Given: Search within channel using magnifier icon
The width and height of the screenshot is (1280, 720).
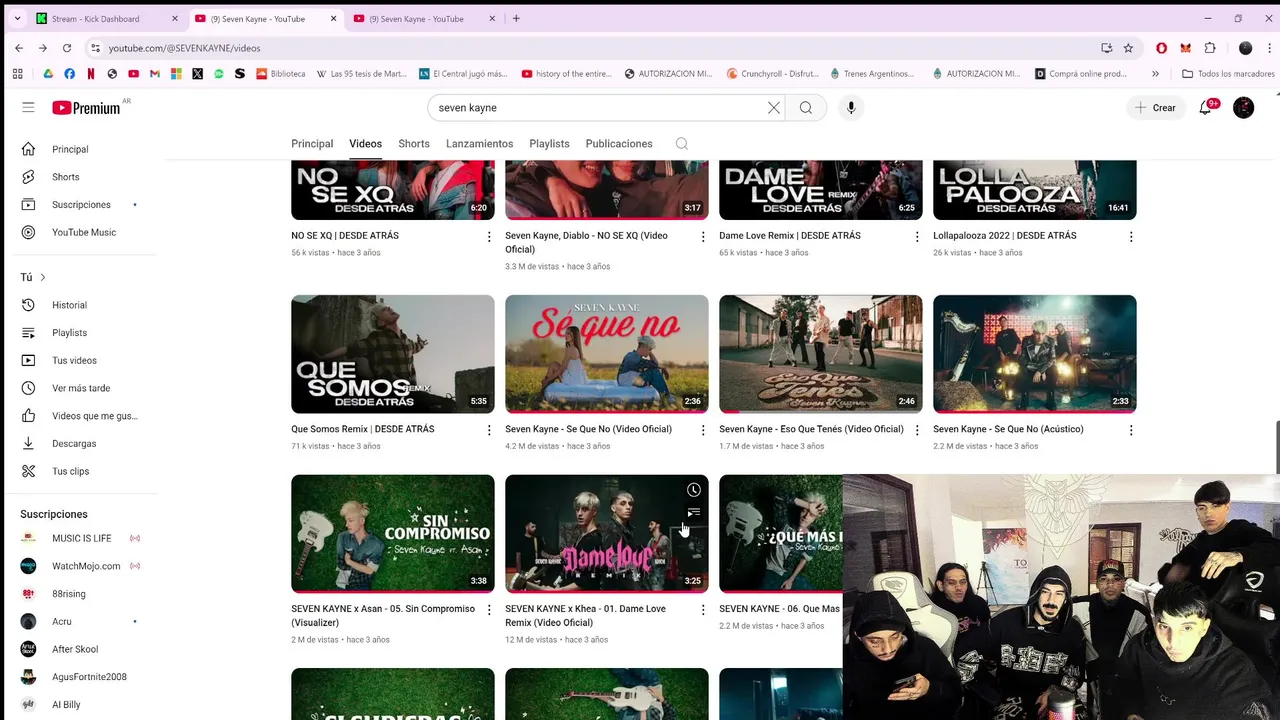Looking at the screenshot, I should click(x=681, y=144).
